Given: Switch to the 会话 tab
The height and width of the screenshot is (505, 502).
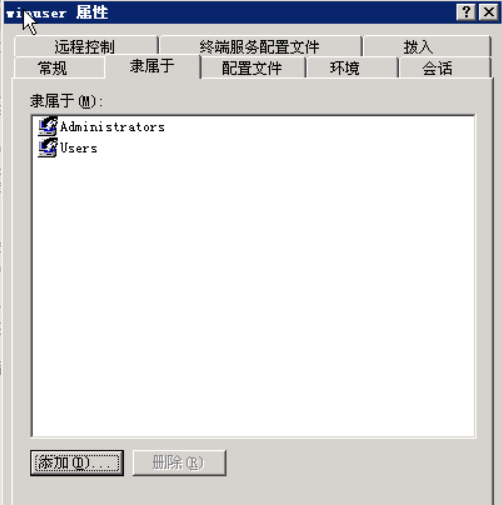Looking at the screenshot, I should (437, 68).
